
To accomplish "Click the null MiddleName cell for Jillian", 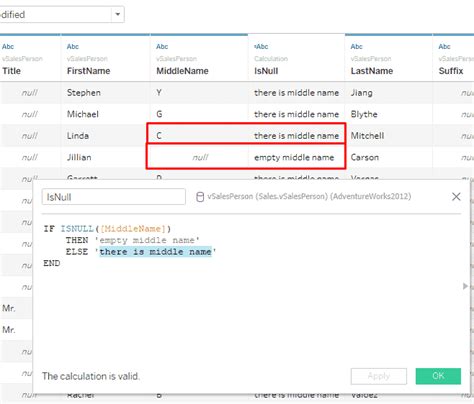I will point(199,157).
